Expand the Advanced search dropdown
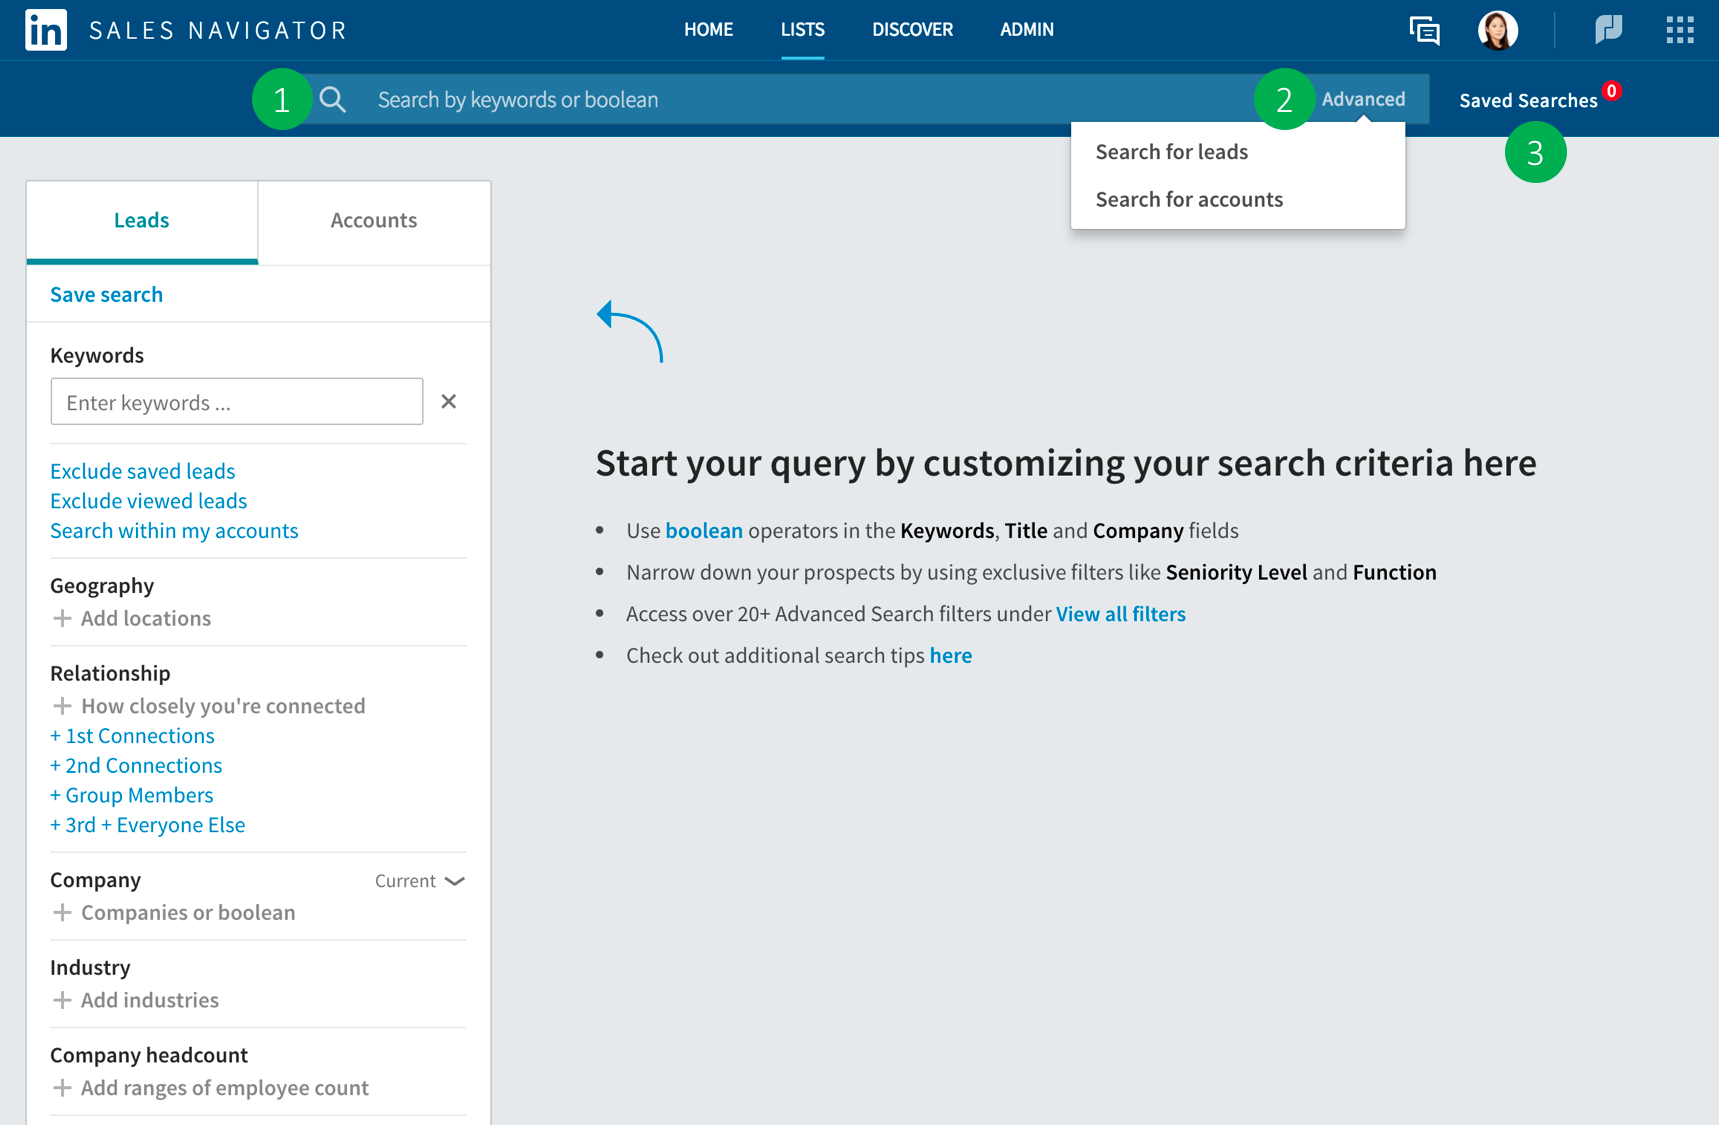1719x1125 pixels. click(1363, 99)
